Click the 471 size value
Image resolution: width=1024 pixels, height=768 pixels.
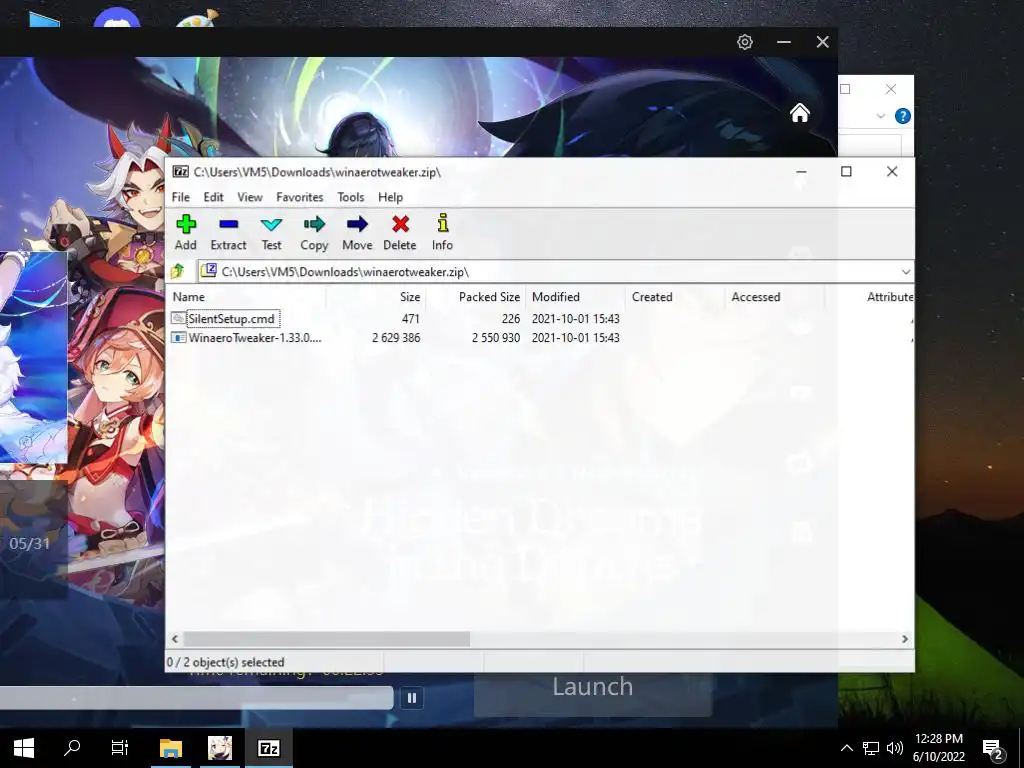point(411,319)
